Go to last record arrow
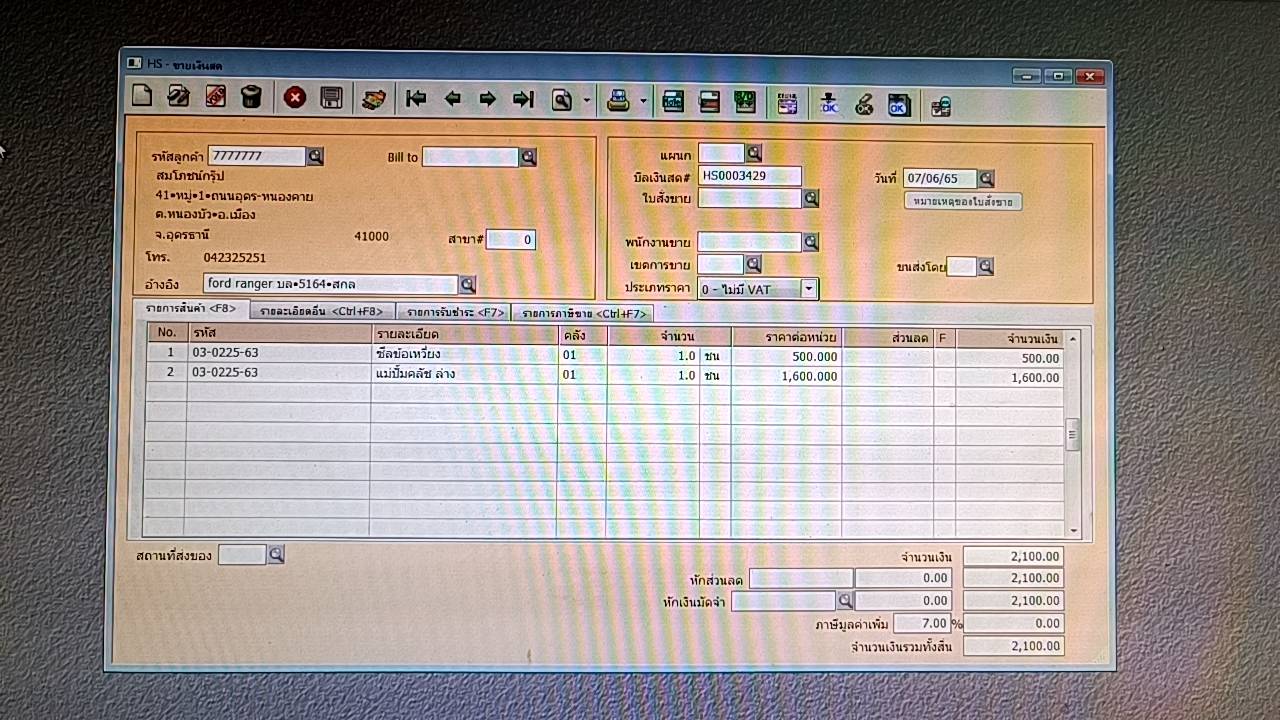This screenshot has height=720, width=1280. 523,98
